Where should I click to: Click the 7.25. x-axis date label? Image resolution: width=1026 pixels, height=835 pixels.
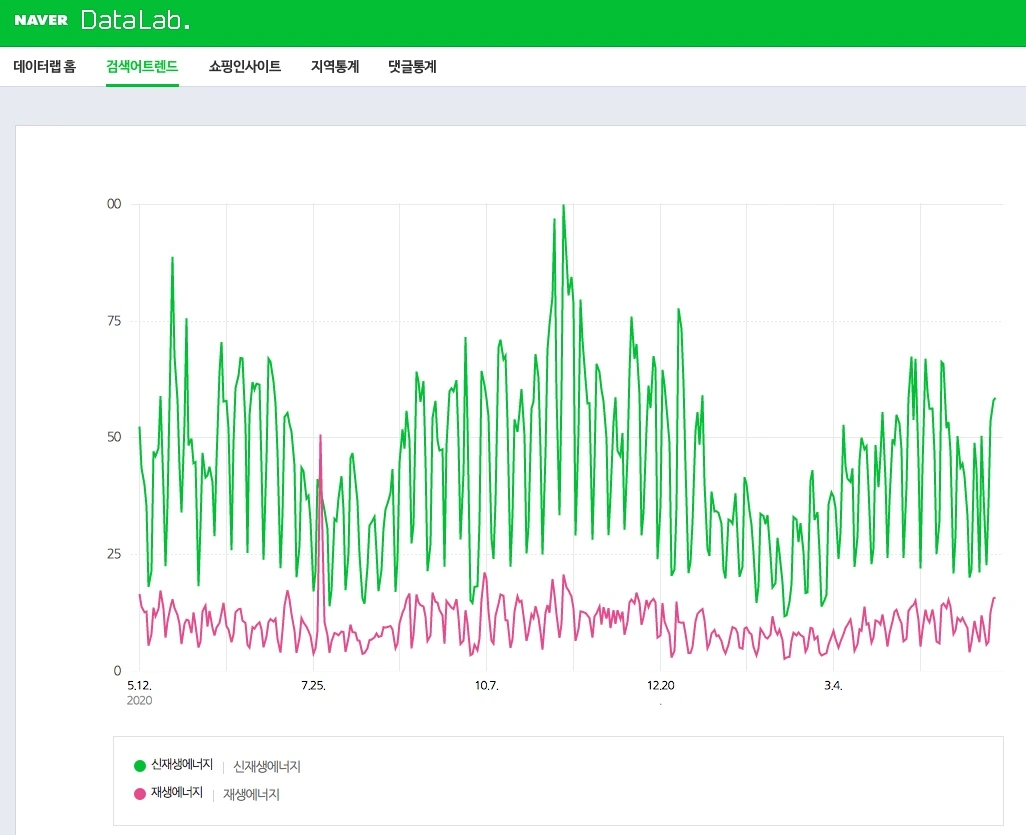click(313, 685)
